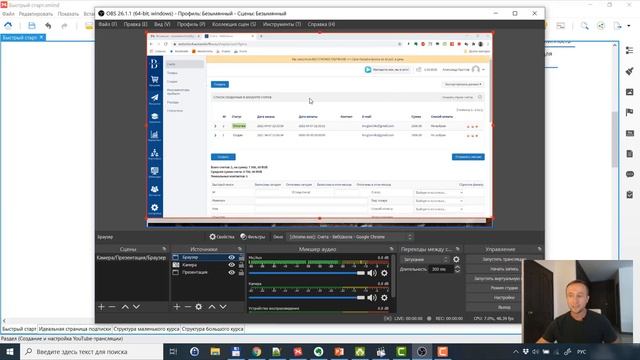Toggle visibility eye of Презентация source
640x360 pixels.
pyautogui.click(x=231, y=272)
